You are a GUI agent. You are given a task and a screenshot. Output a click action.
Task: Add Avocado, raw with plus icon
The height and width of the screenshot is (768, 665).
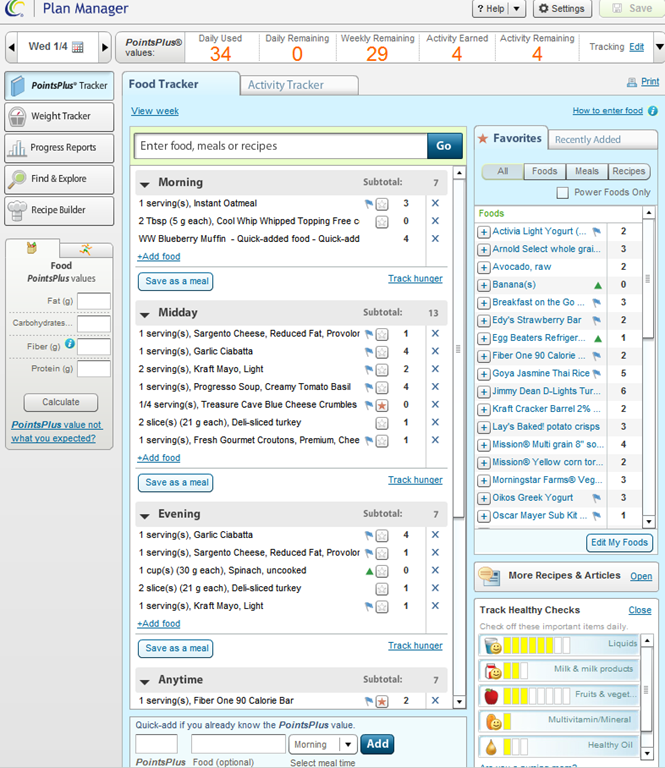coord(484,267)
